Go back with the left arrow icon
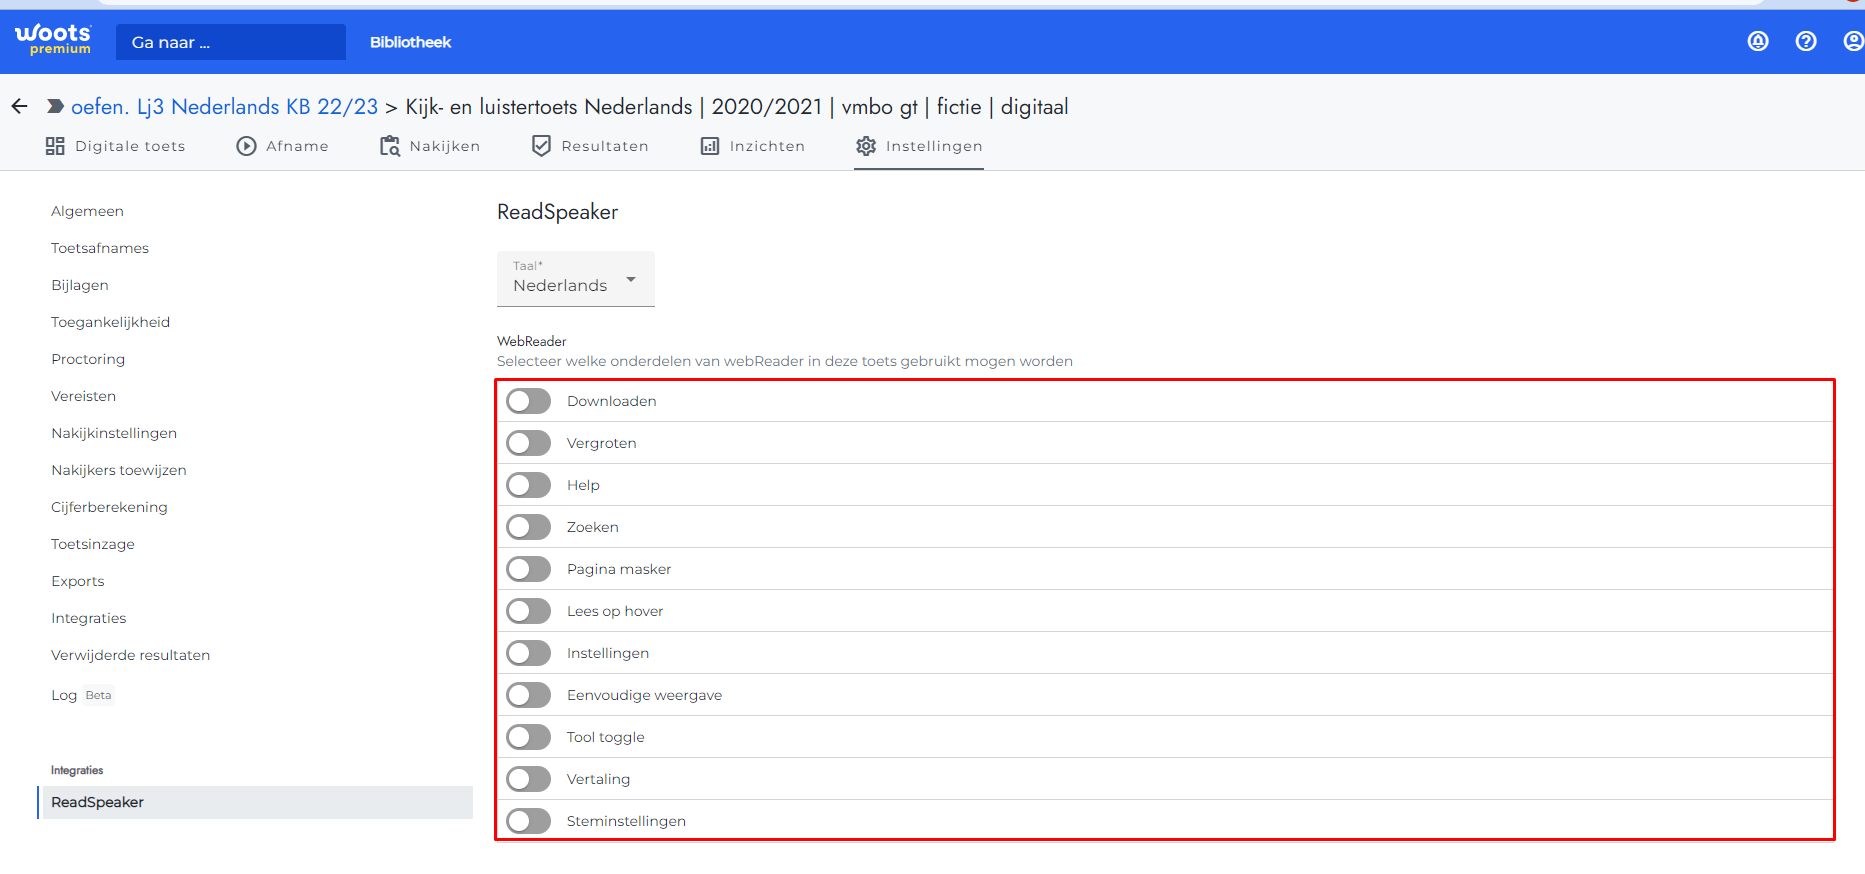The width and height of the screenshot is (1865, 874). click(x=19, y=106)
